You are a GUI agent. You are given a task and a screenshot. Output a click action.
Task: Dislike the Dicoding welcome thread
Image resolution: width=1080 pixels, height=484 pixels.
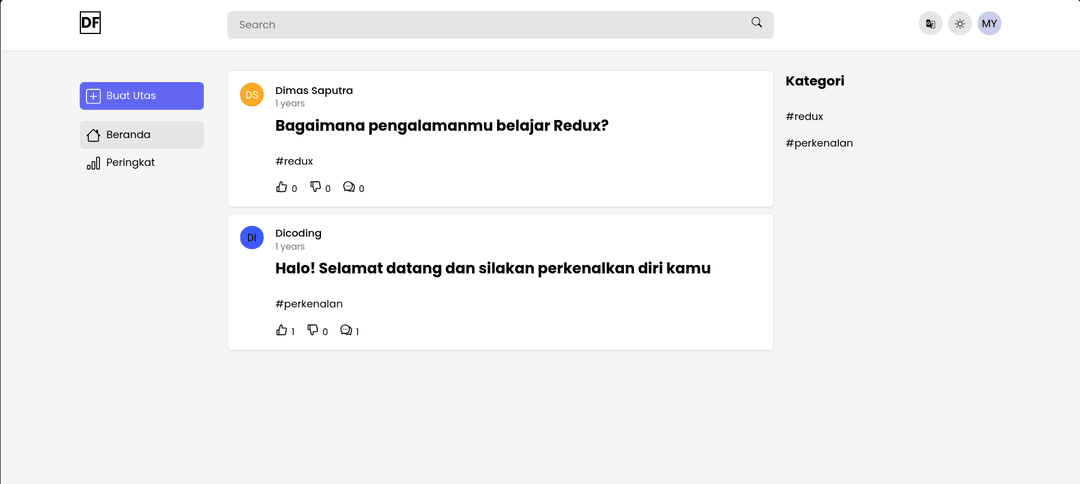coord(313,330)
